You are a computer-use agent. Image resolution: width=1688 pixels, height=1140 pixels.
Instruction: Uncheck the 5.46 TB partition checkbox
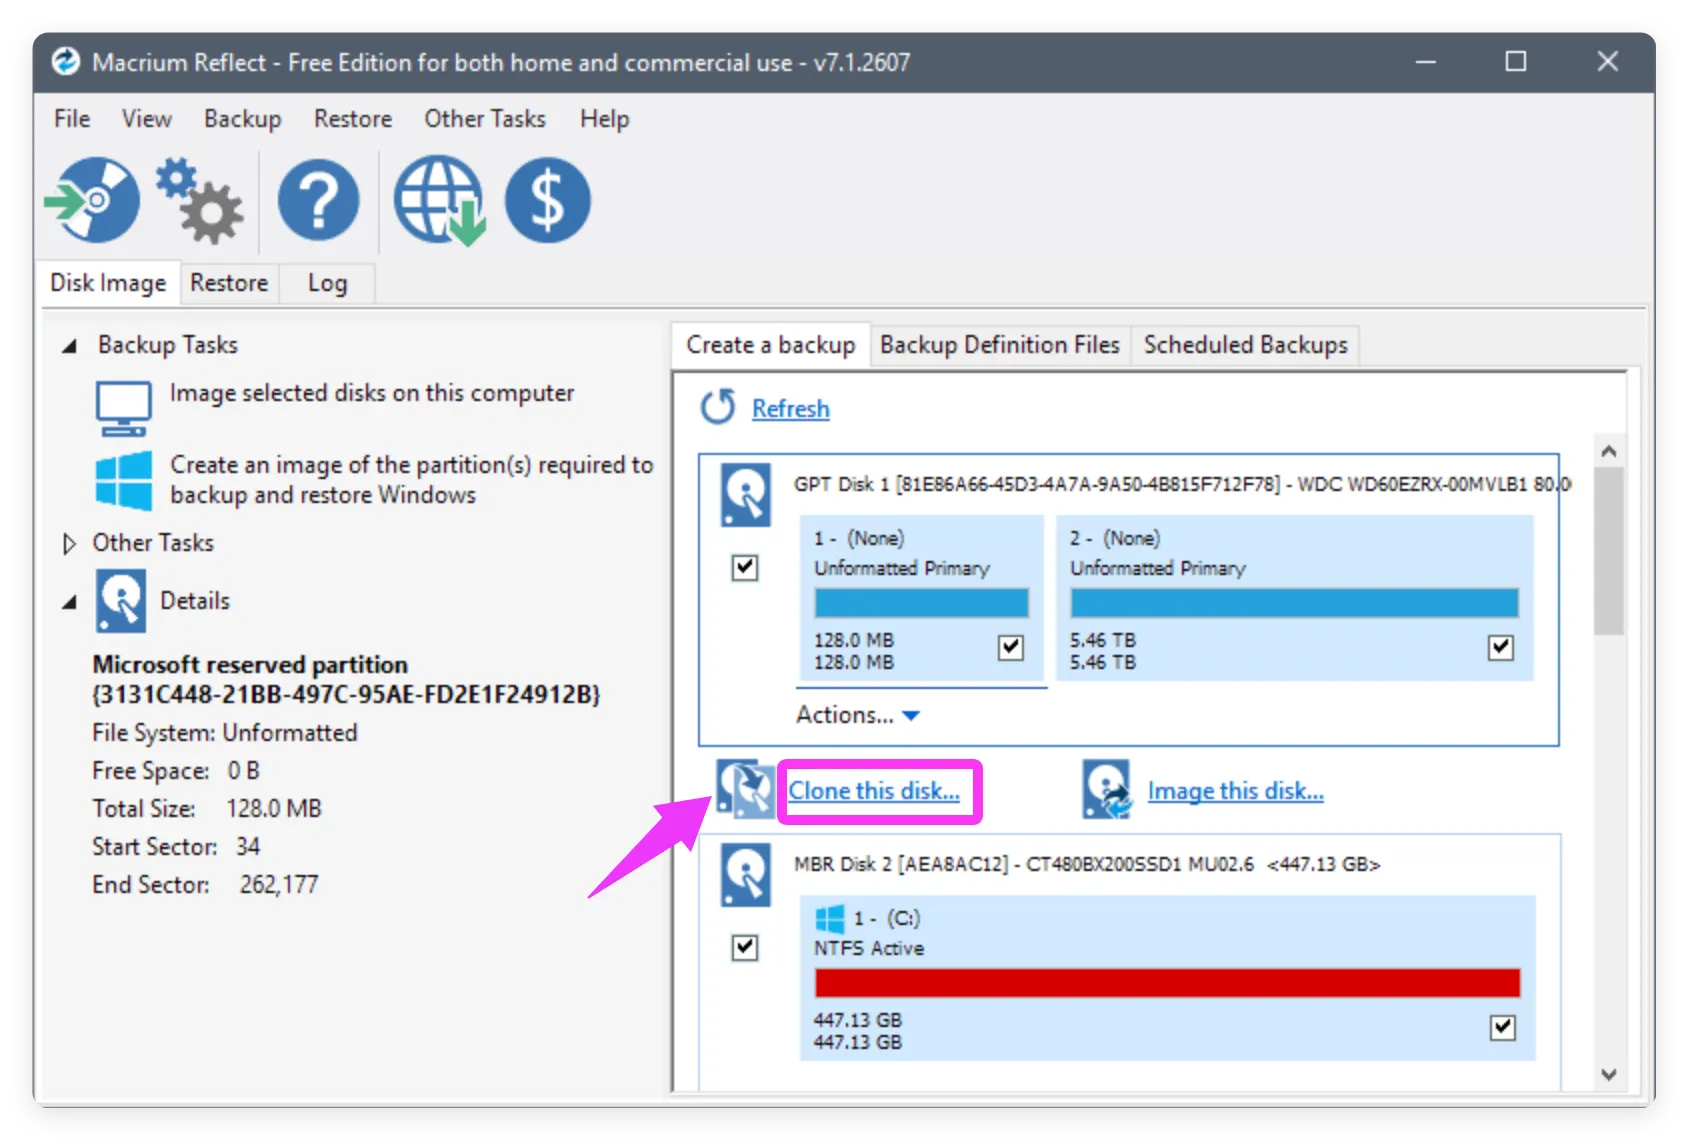(x=1501, y=647)
